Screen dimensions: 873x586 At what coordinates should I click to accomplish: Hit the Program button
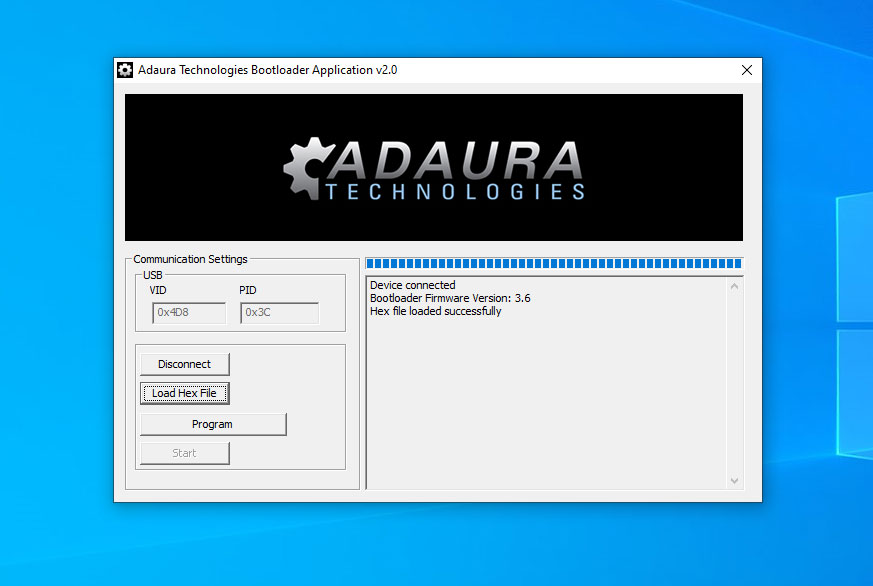212,424
